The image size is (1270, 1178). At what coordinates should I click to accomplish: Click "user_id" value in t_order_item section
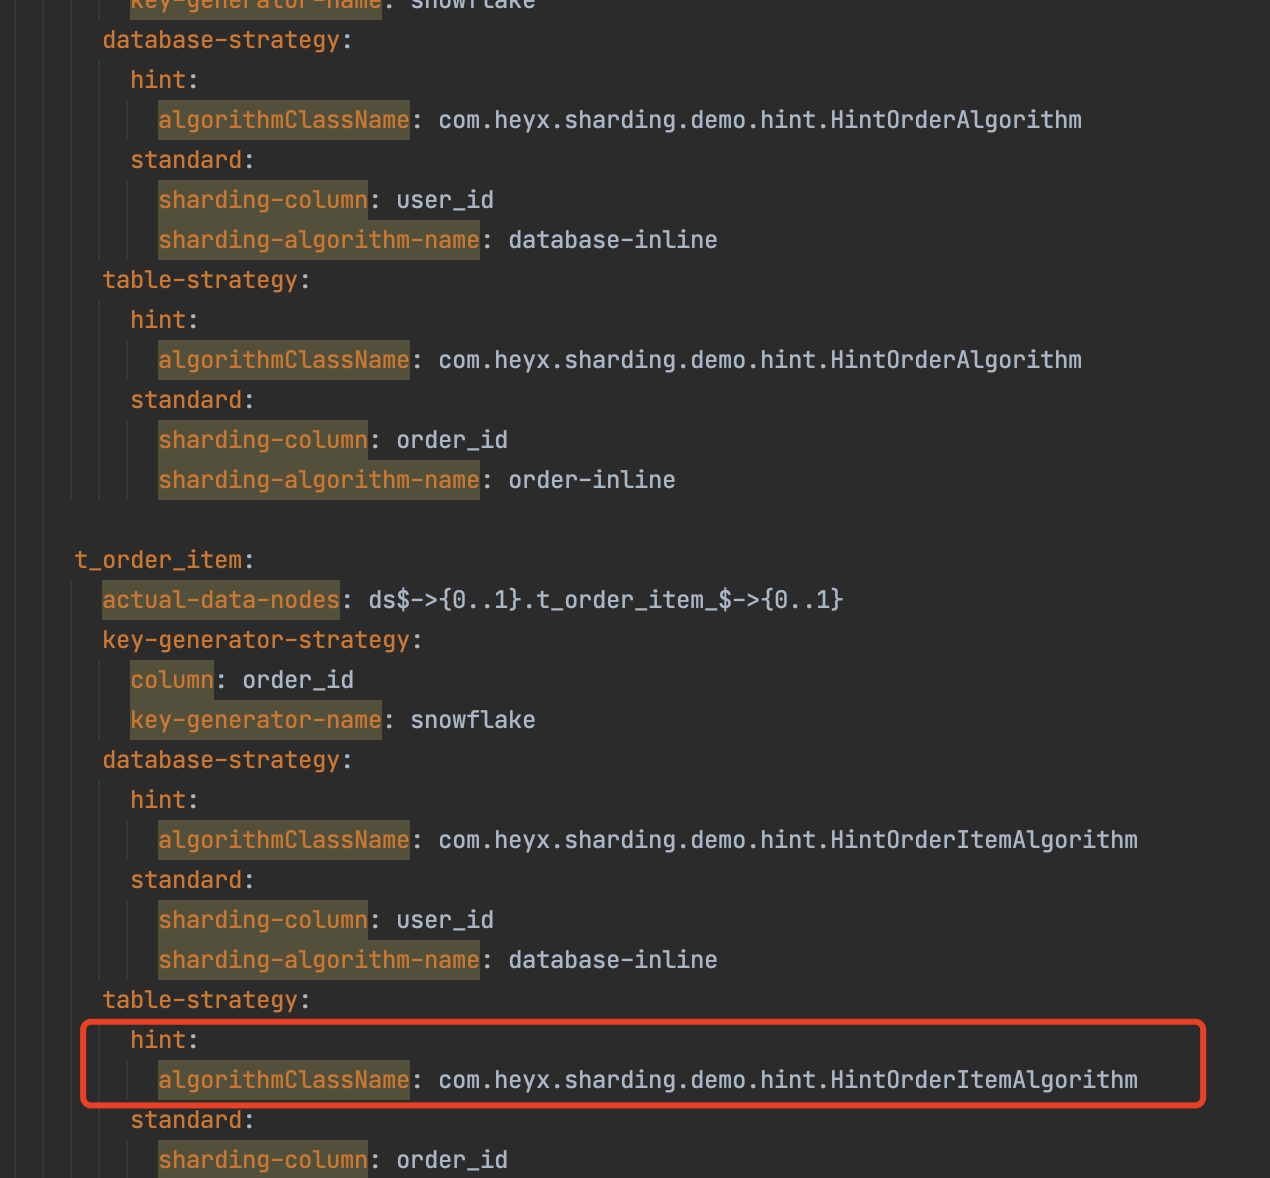pos(445,920)
